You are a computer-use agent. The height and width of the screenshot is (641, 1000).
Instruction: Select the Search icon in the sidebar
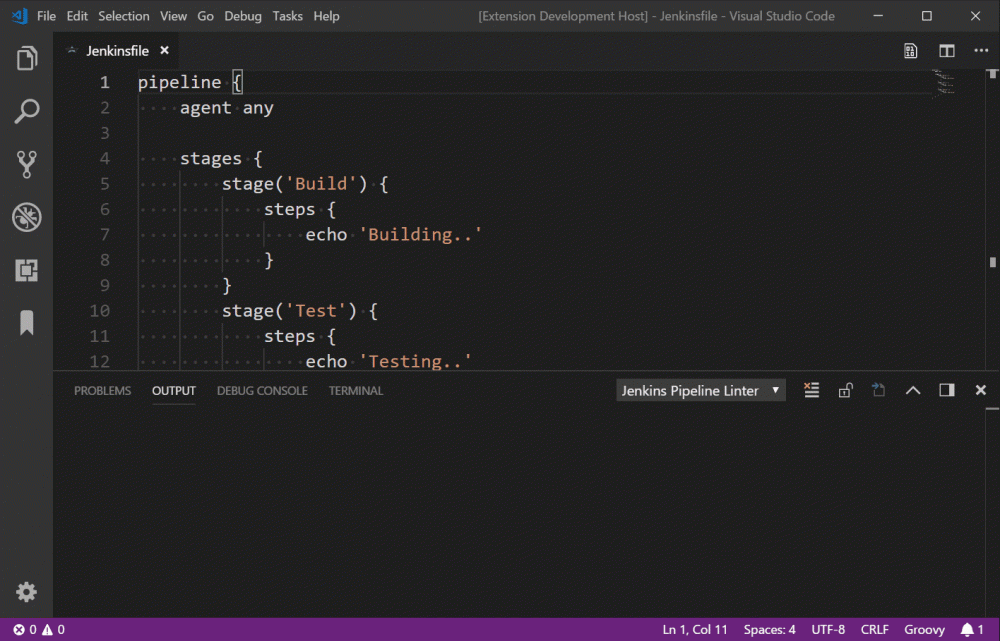(26, 110)
